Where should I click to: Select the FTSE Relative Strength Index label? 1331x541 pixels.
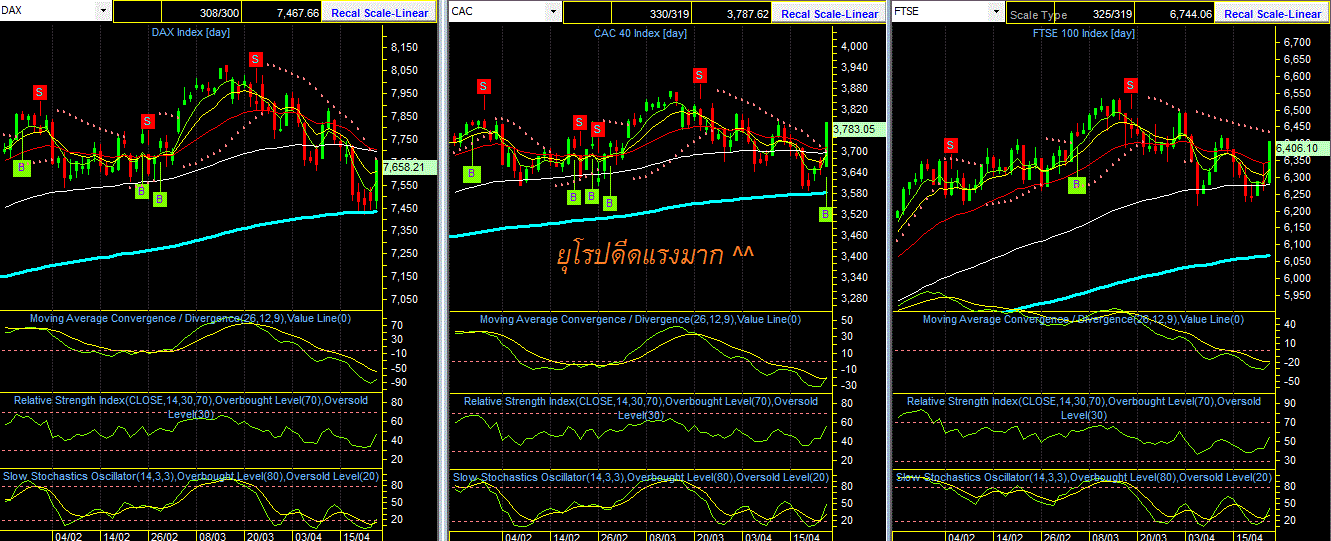(1084, 408)
